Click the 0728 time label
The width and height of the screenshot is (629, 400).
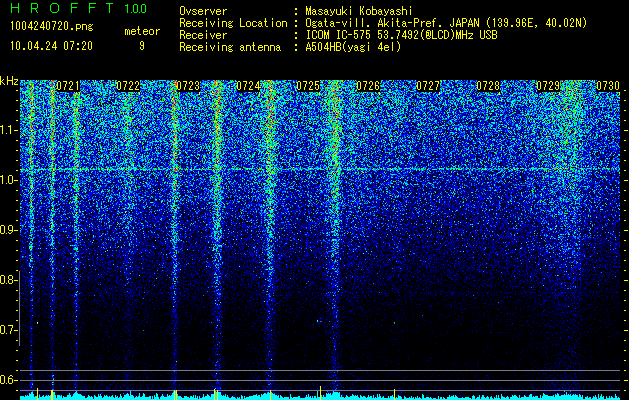(x=488, y=86)
